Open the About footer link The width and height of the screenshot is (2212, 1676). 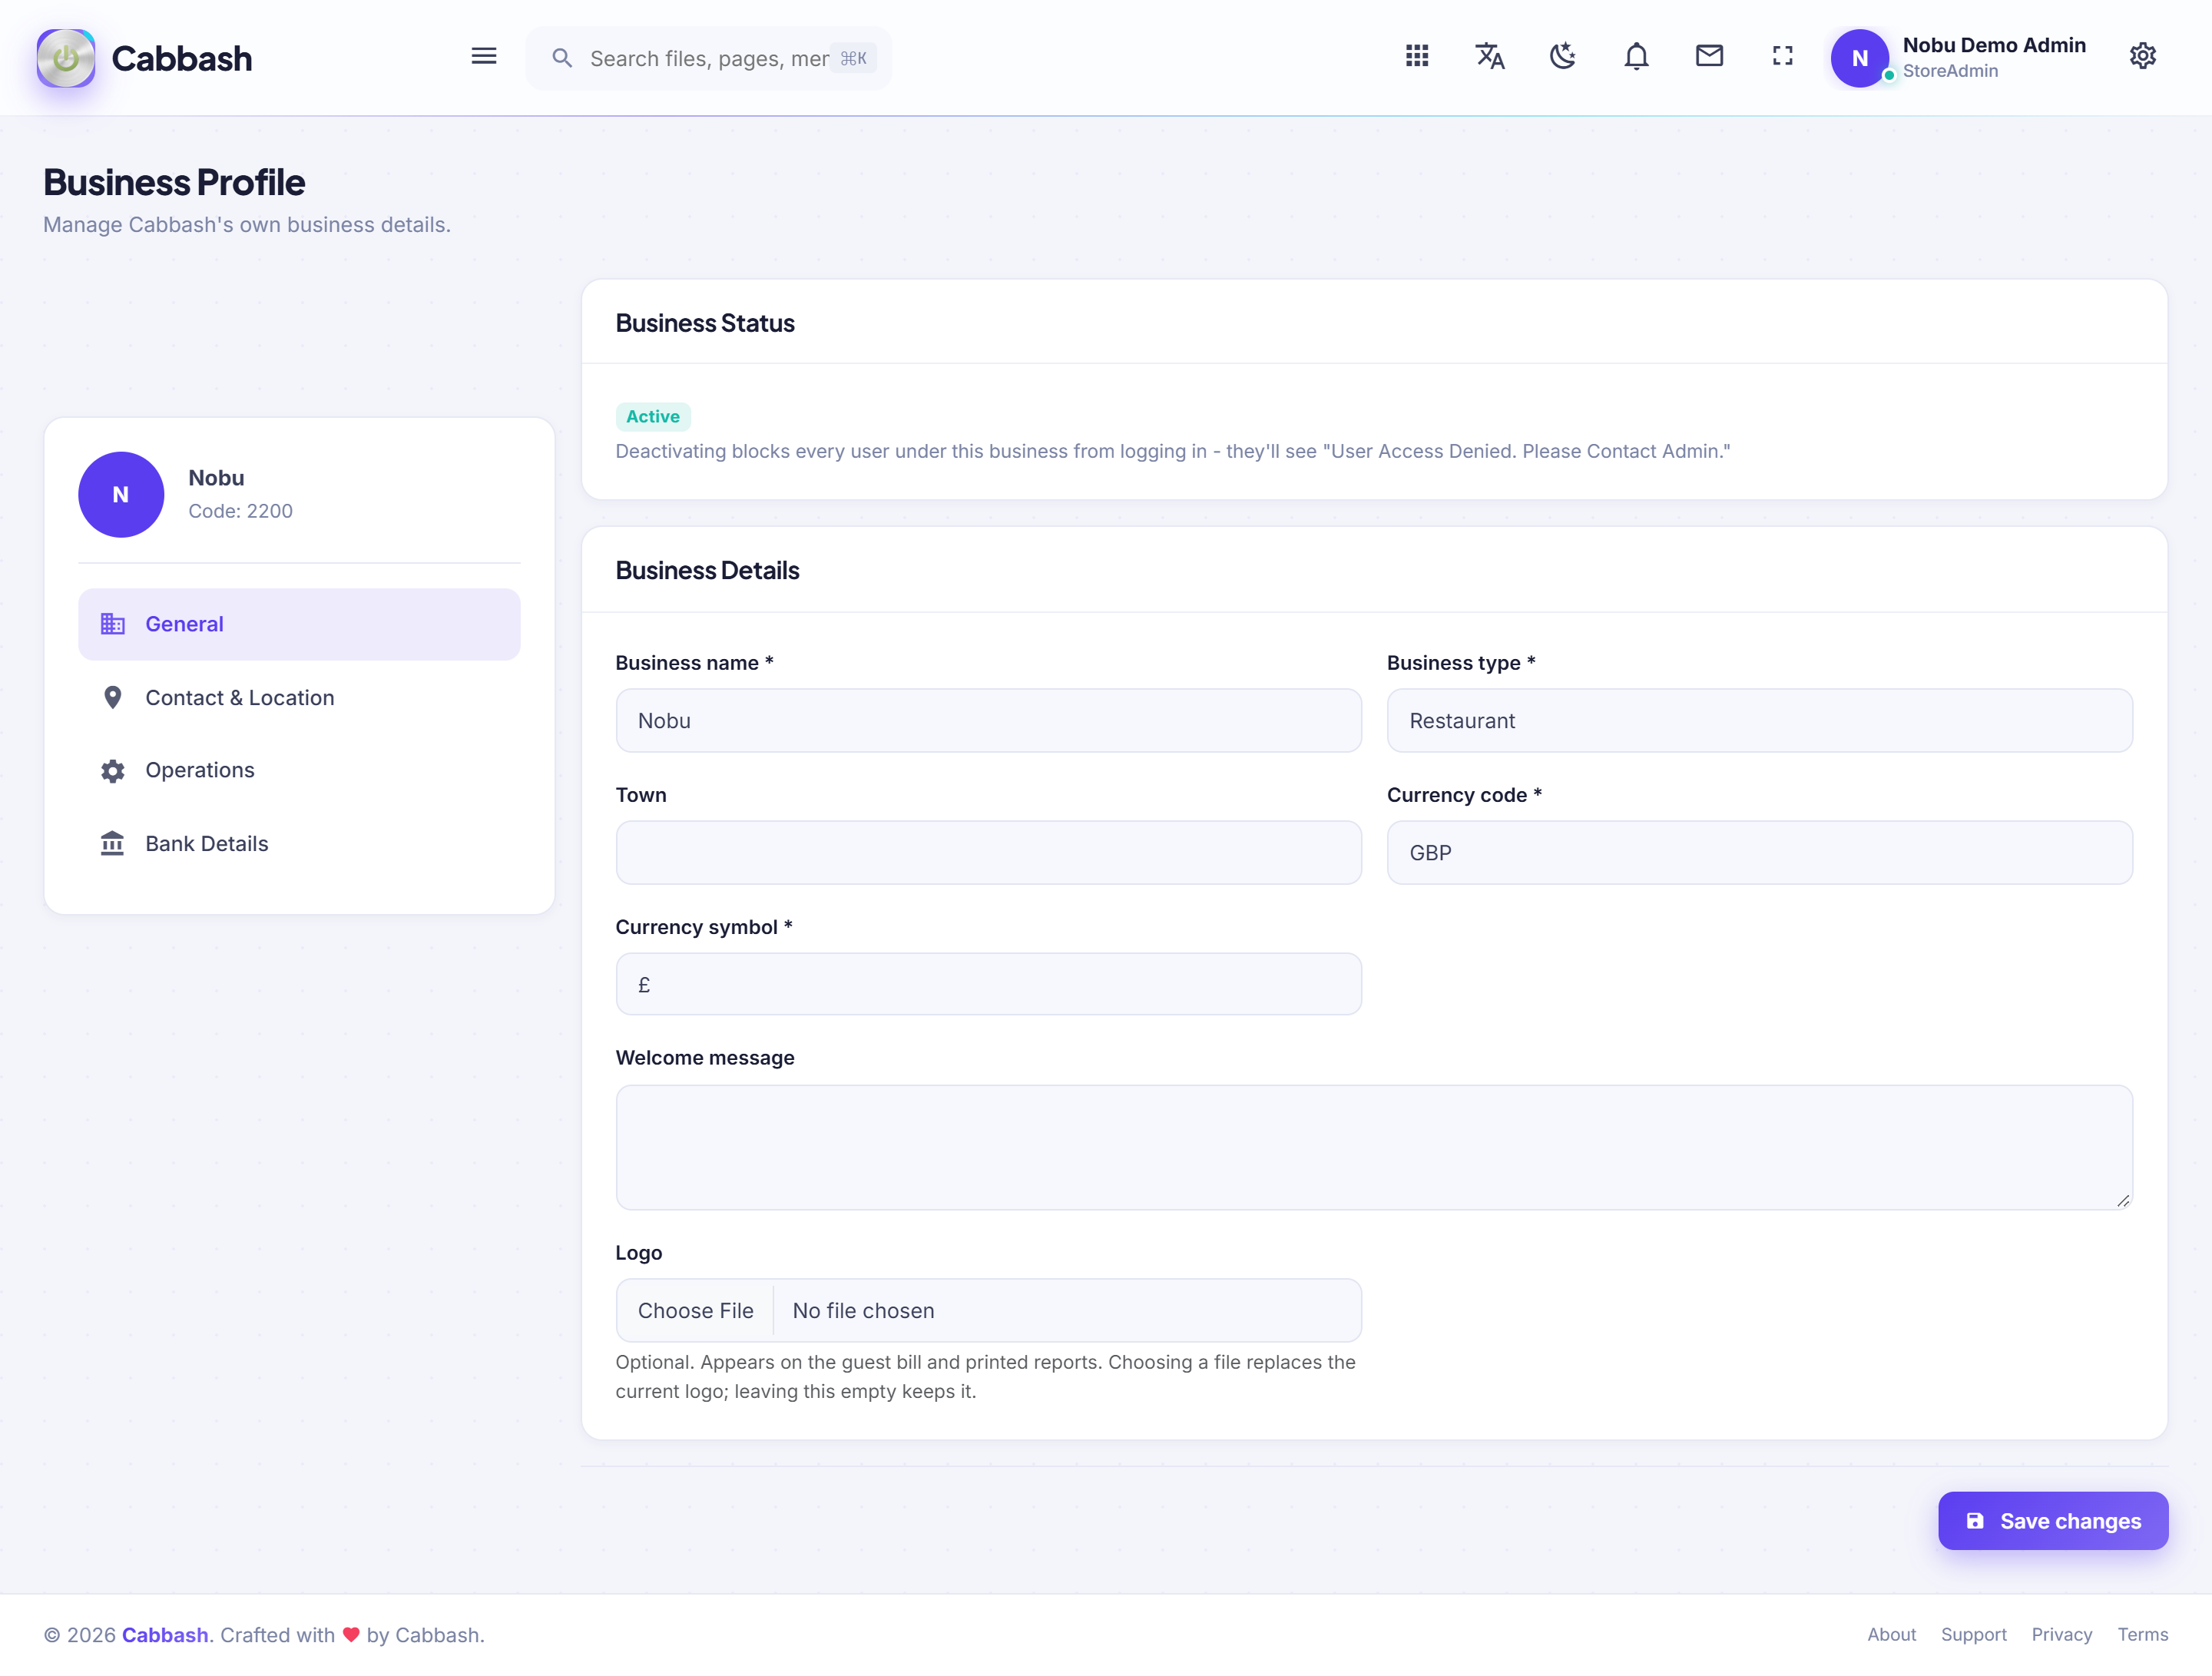point(1891,1634)
